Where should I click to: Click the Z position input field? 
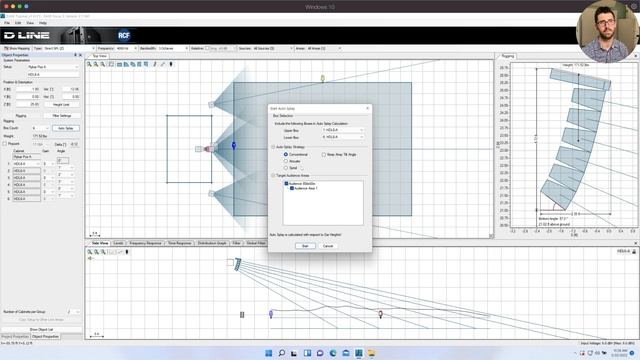point(27,104)
